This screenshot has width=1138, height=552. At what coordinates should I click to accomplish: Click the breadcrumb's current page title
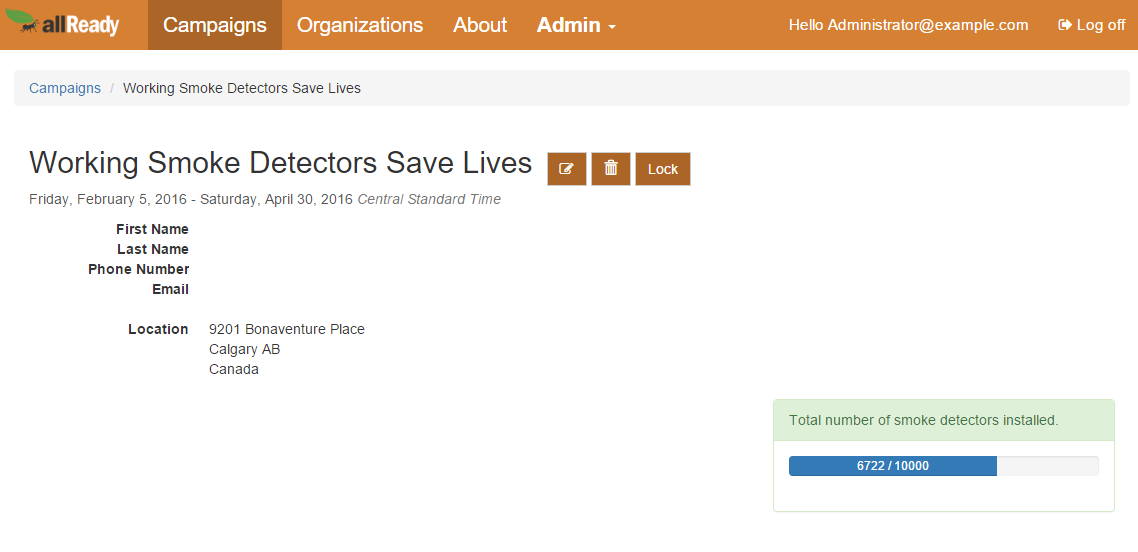tap(242, 88)
